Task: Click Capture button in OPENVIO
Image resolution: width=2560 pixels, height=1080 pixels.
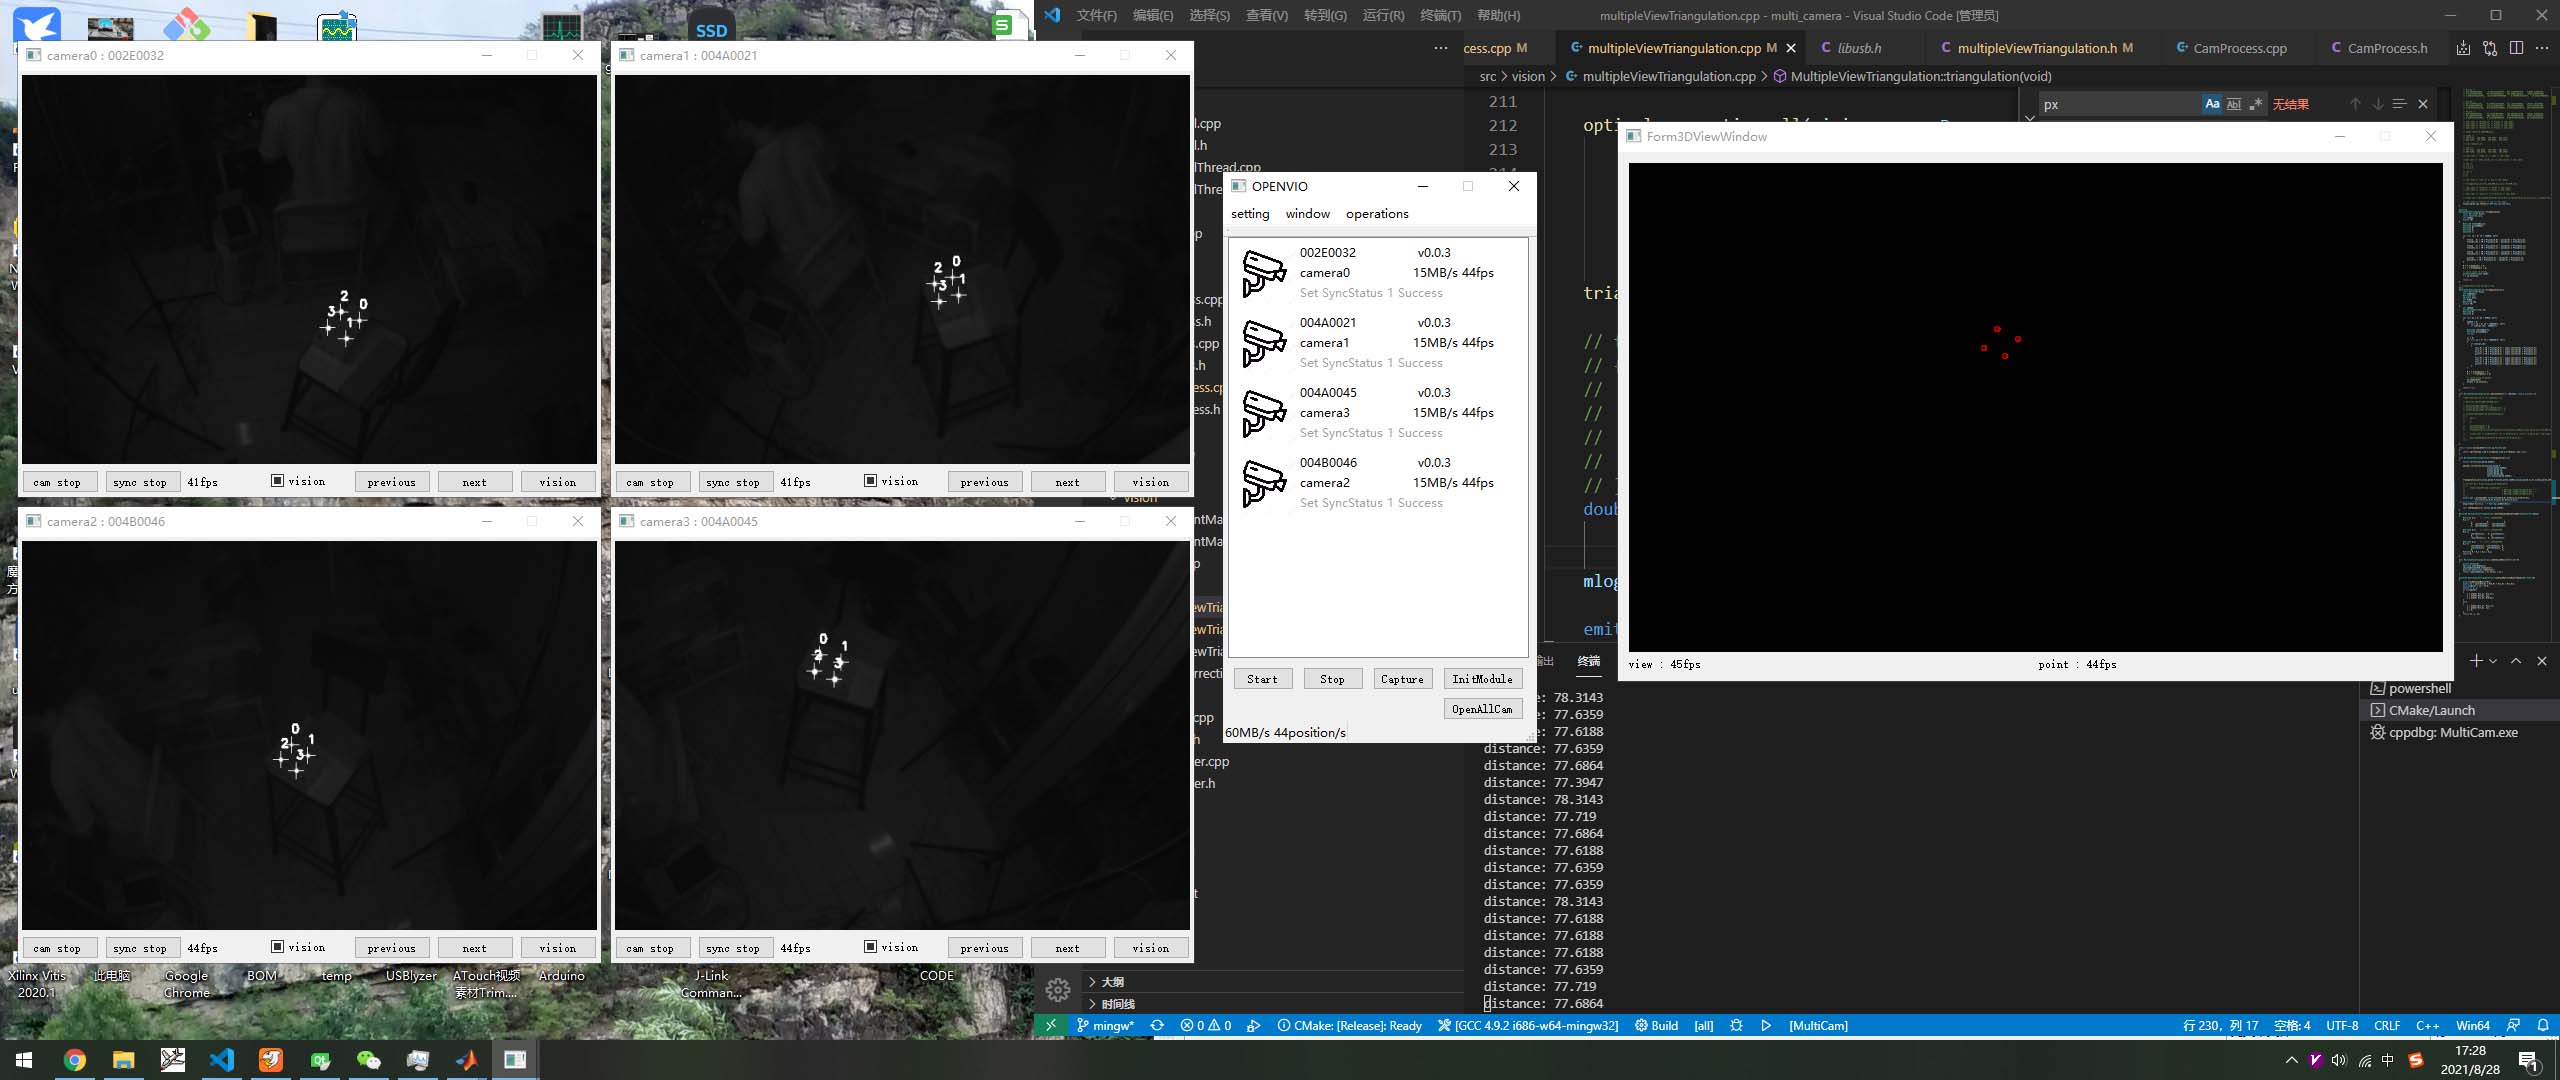Action: tap(1402, 679)
